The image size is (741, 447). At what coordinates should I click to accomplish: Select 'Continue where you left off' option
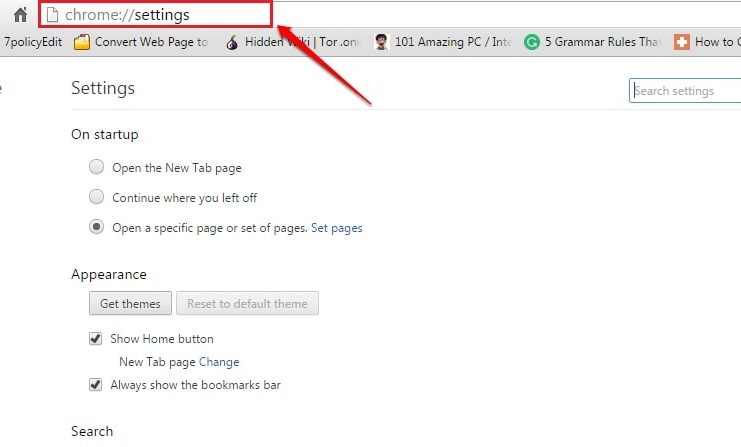coord(96,197)
